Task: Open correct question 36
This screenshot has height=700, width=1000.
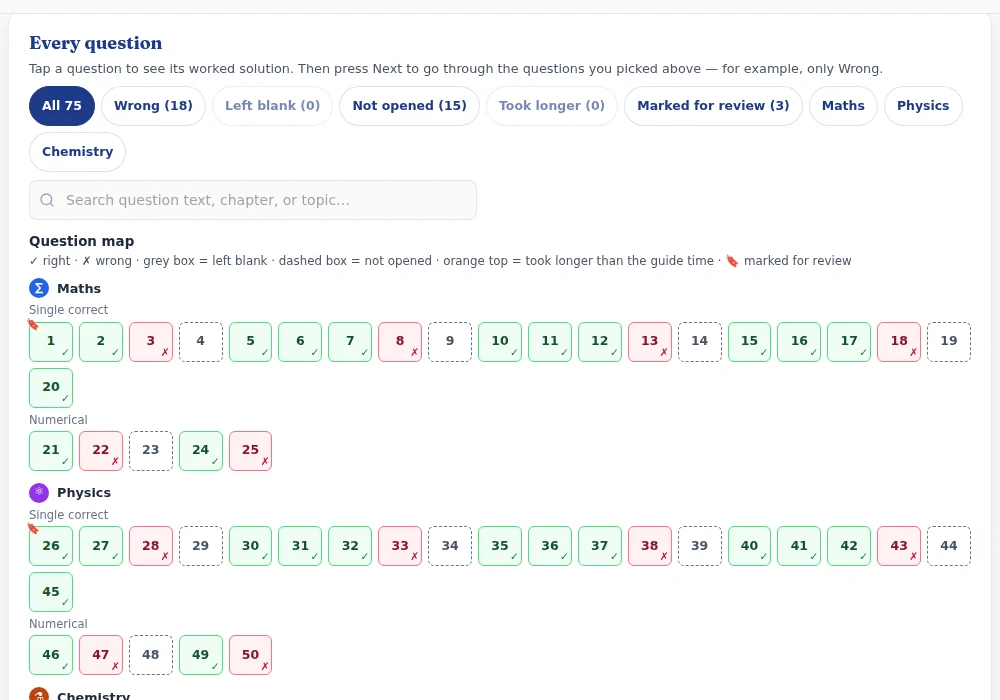Action: 550,546
